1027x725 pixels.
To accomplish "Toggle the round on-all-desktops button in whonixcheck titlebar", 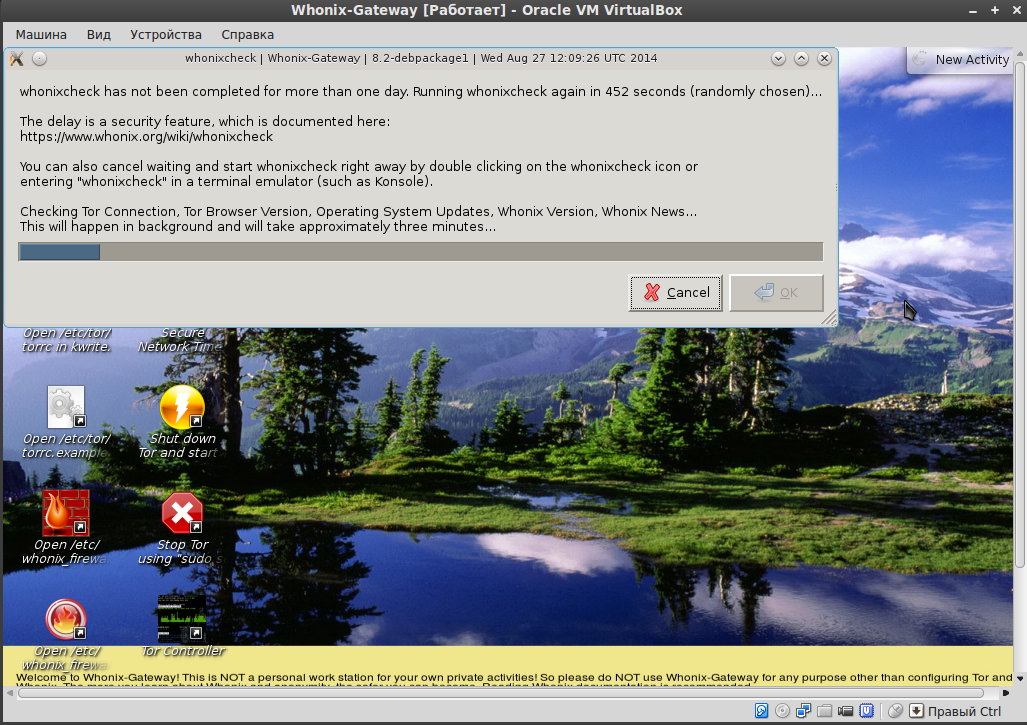I will pyautogui.click(x=39, y=59).
